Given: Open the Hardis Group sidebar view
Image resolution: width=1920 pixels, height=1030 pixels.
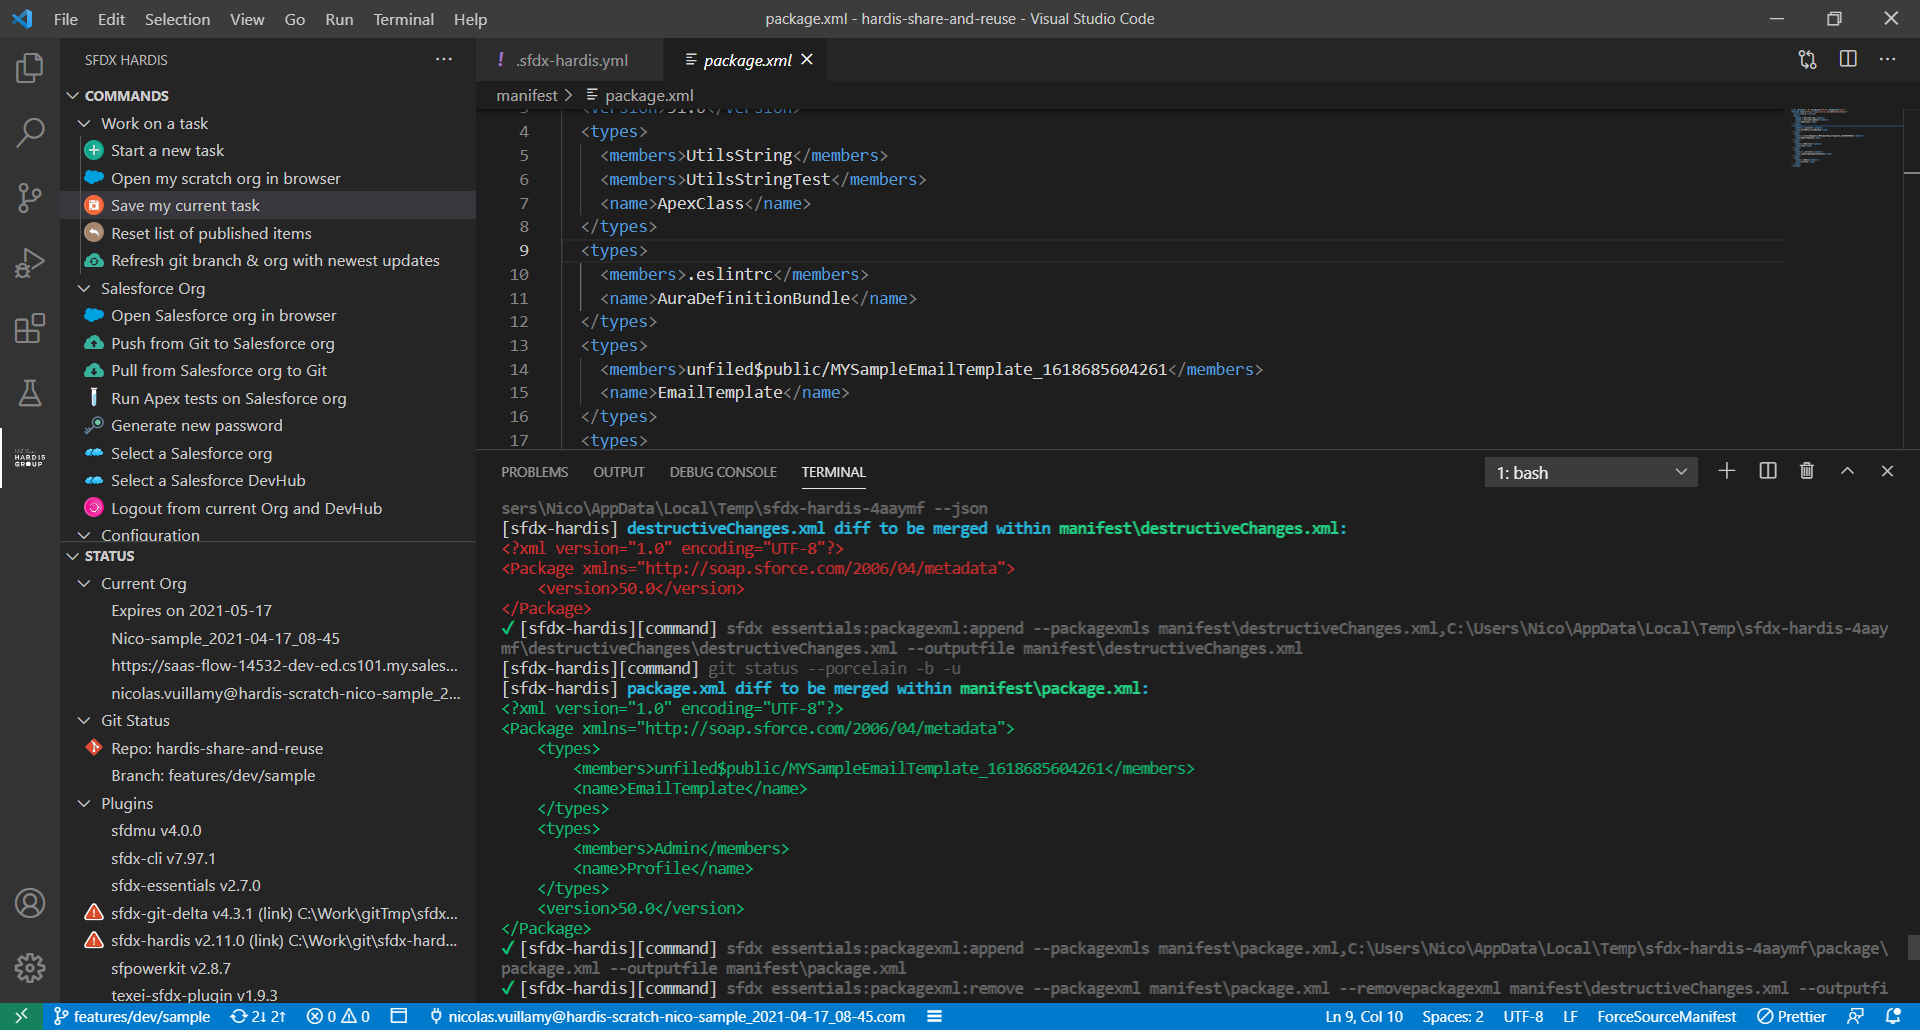Looking at the screenshot, I should tap(30, 458).
